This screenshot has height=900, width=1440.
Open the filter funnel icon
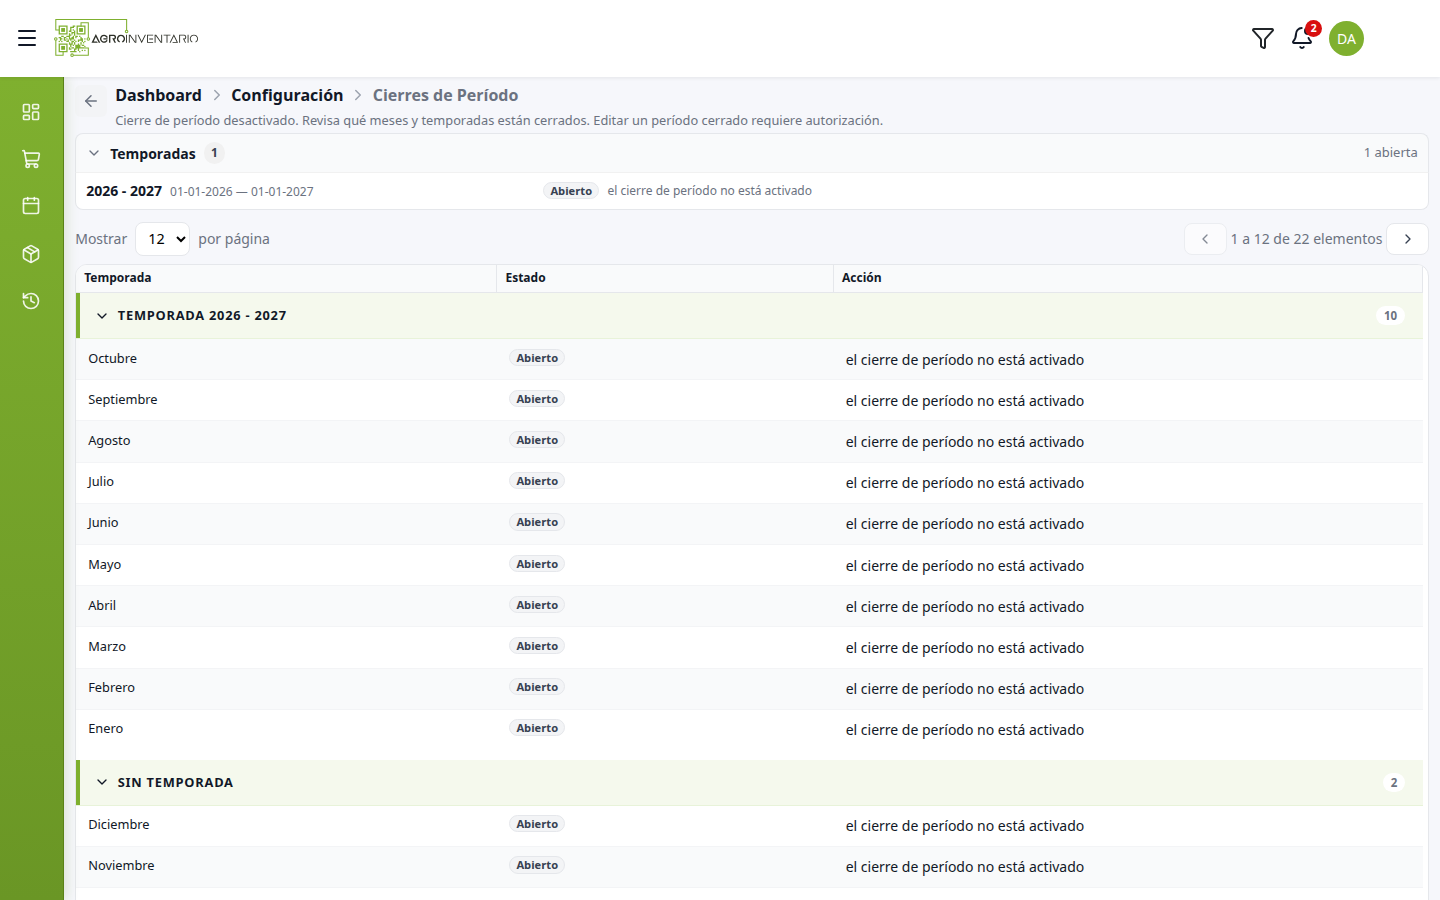1263,38
